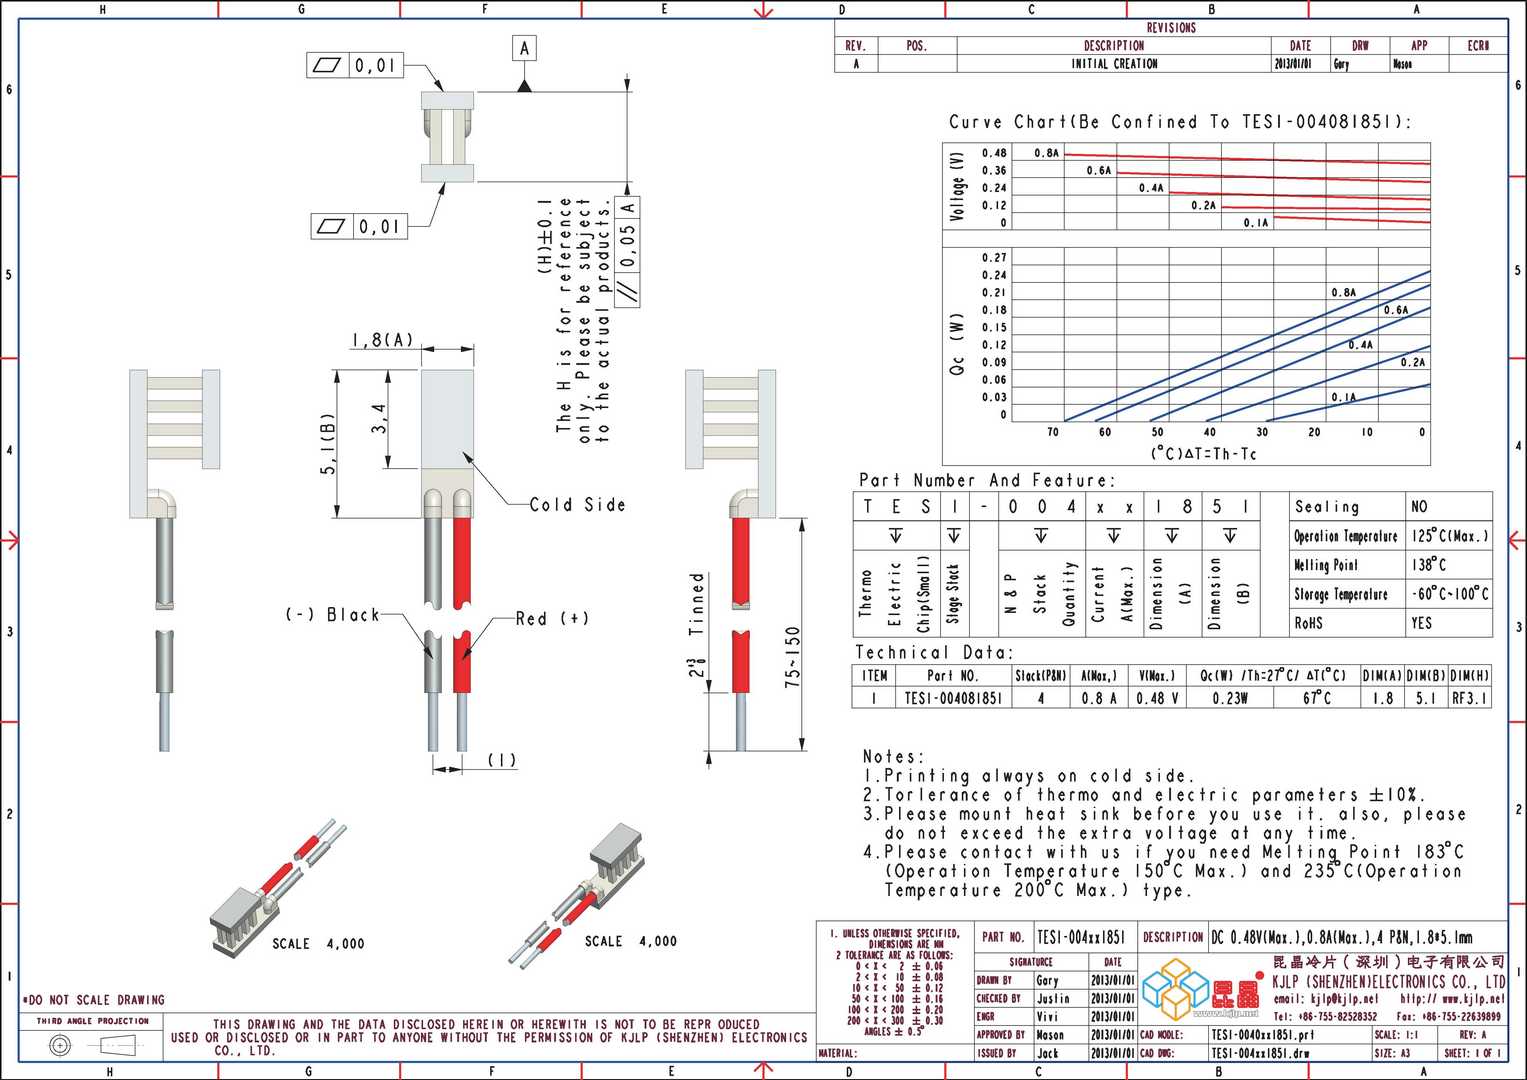This screenshot has height=1080, width=1527.
Task: Select the RoHS cell
Action: (1348, 622)
